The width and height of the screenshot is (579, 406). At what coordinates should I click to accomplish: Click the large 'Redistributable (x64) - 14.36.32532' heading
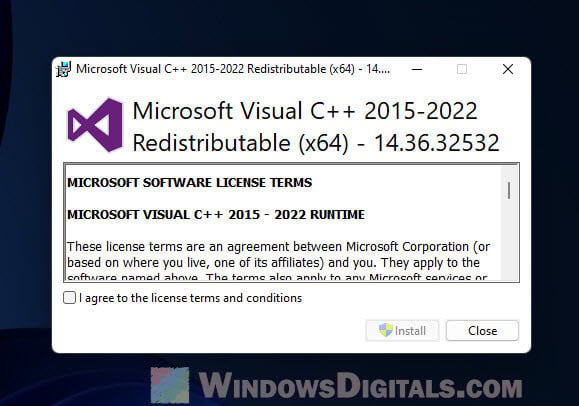tap(316, 143)
